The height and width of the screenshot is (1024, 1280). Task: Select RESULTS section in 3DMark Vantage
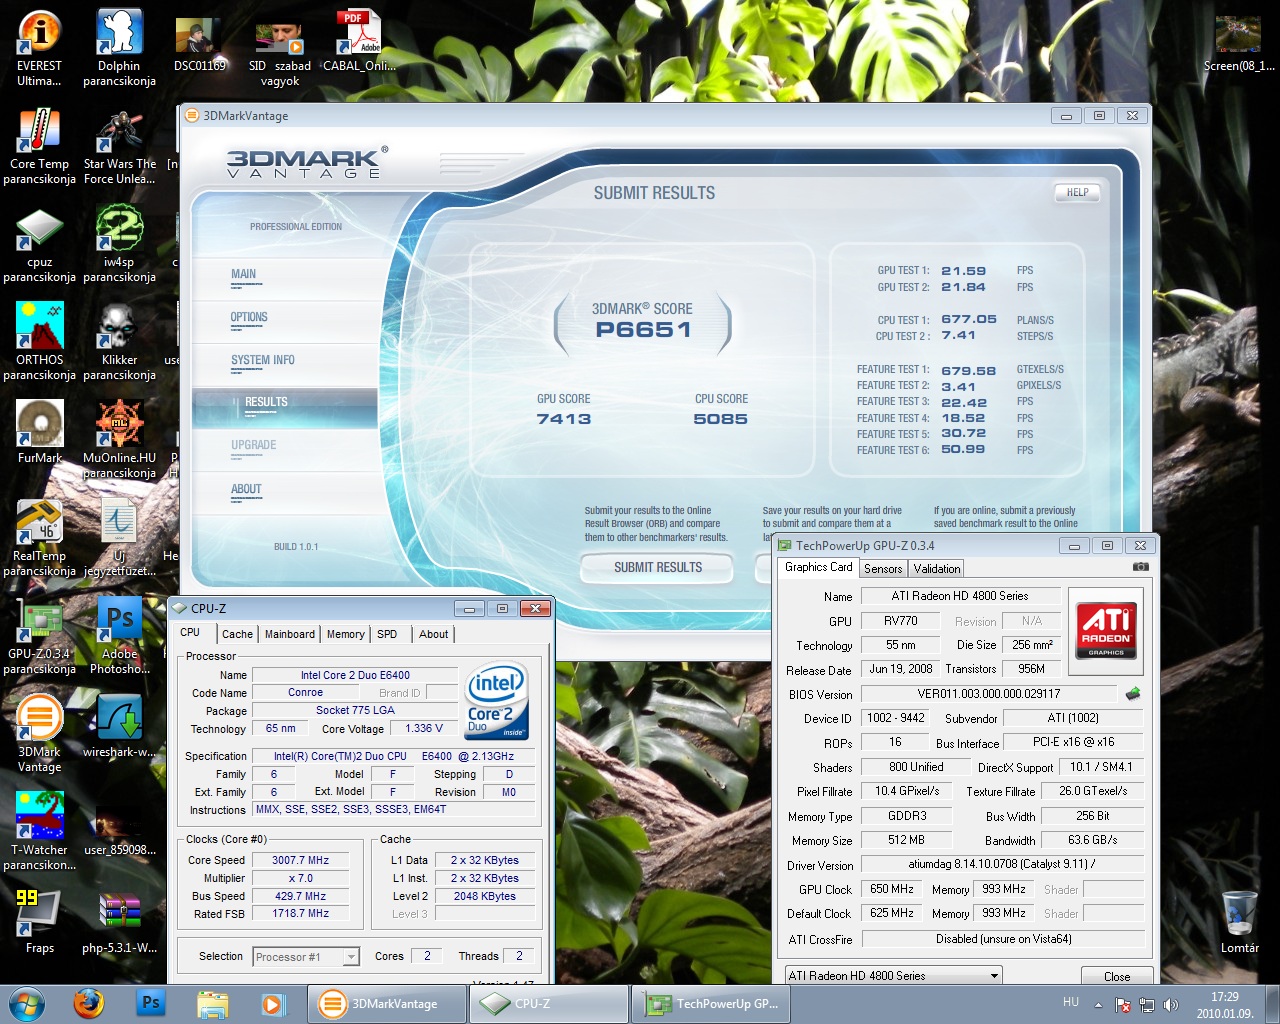click(285, 406)
